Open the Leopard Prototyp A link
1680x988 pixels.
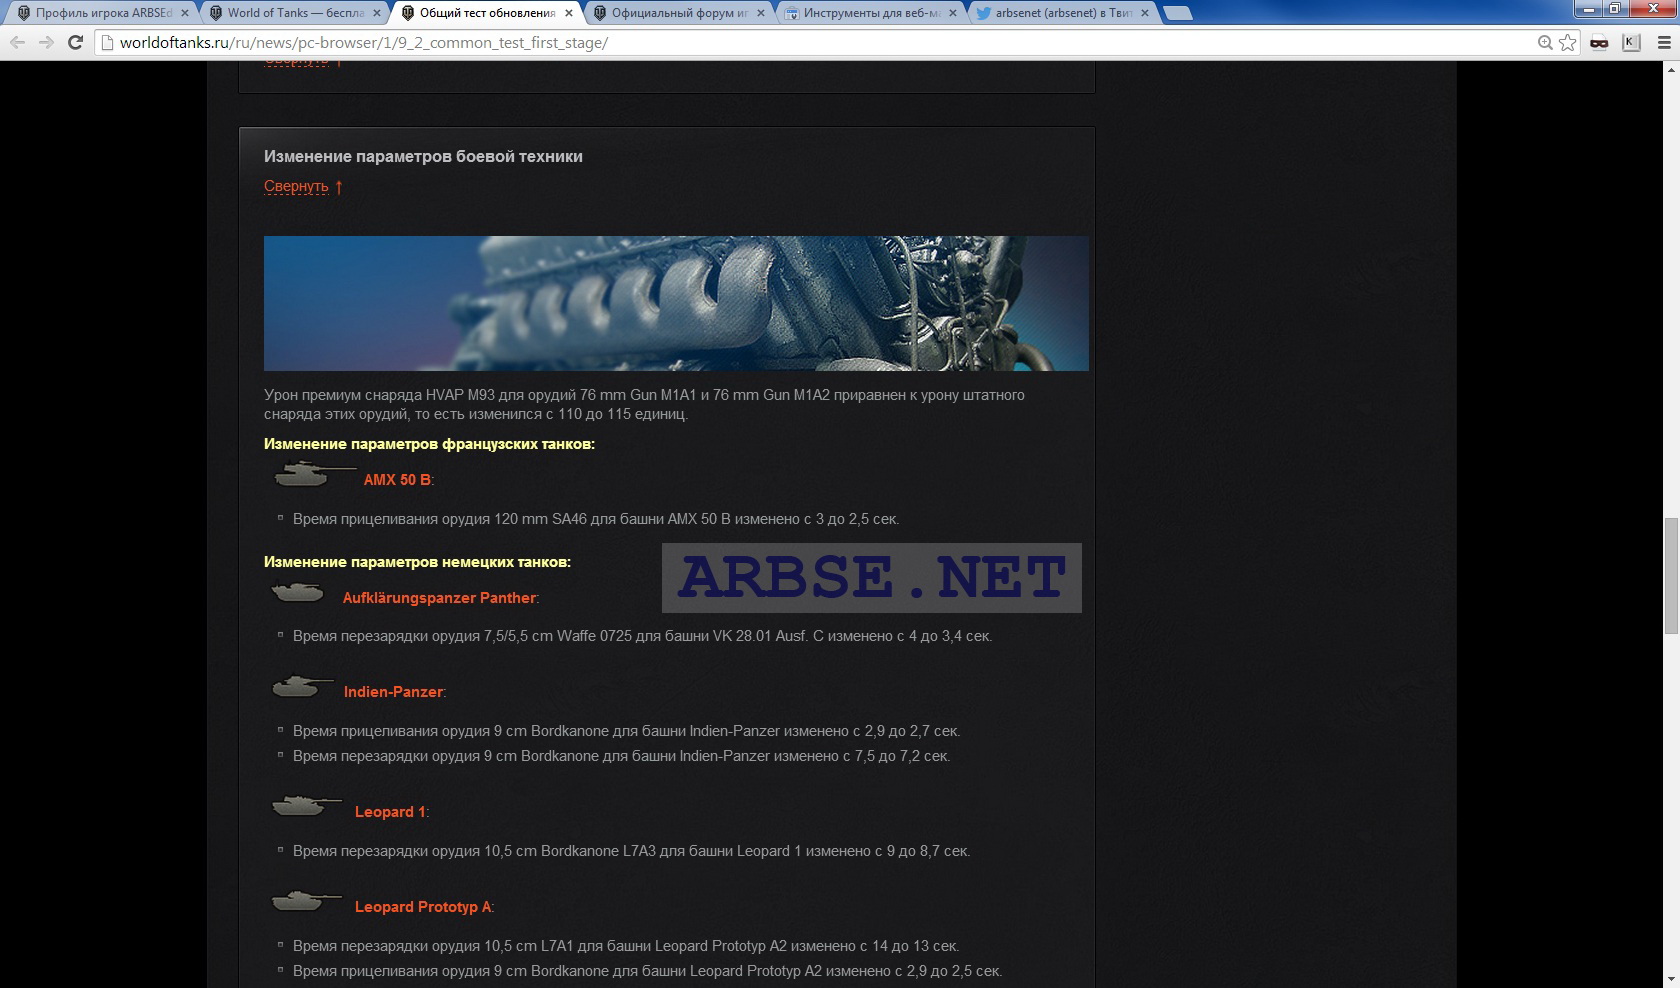point(423,907)
